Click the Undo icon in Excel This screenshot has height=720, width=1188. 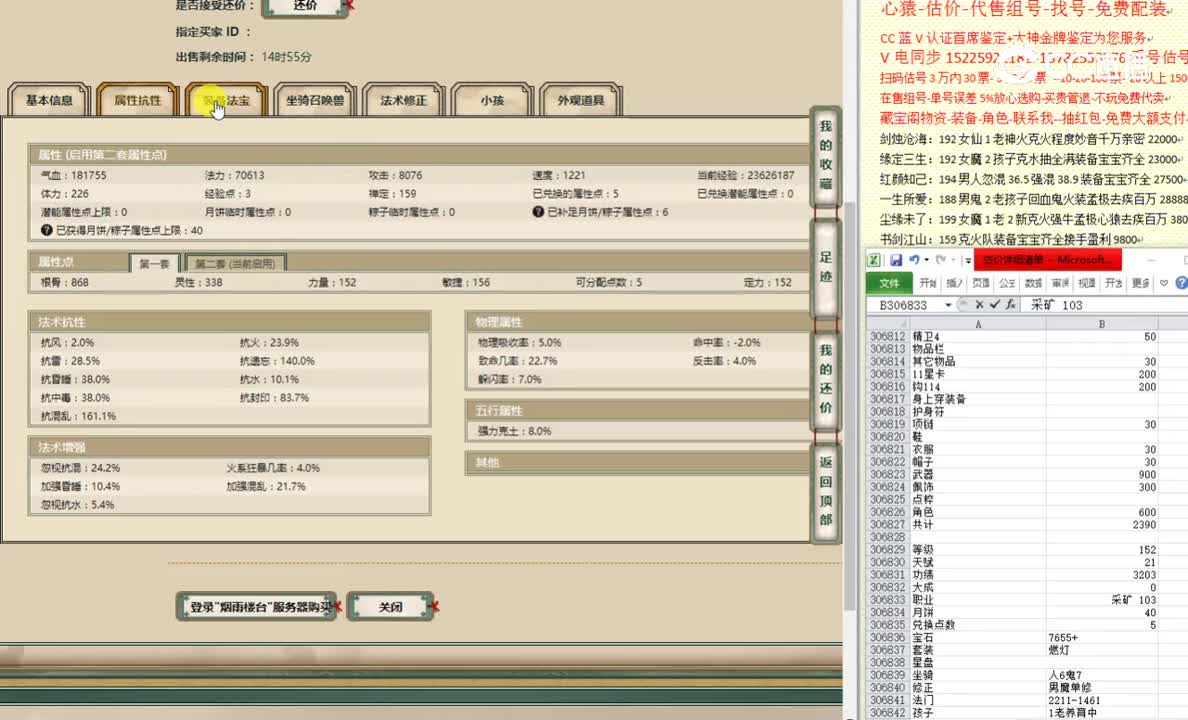point(915,261)
